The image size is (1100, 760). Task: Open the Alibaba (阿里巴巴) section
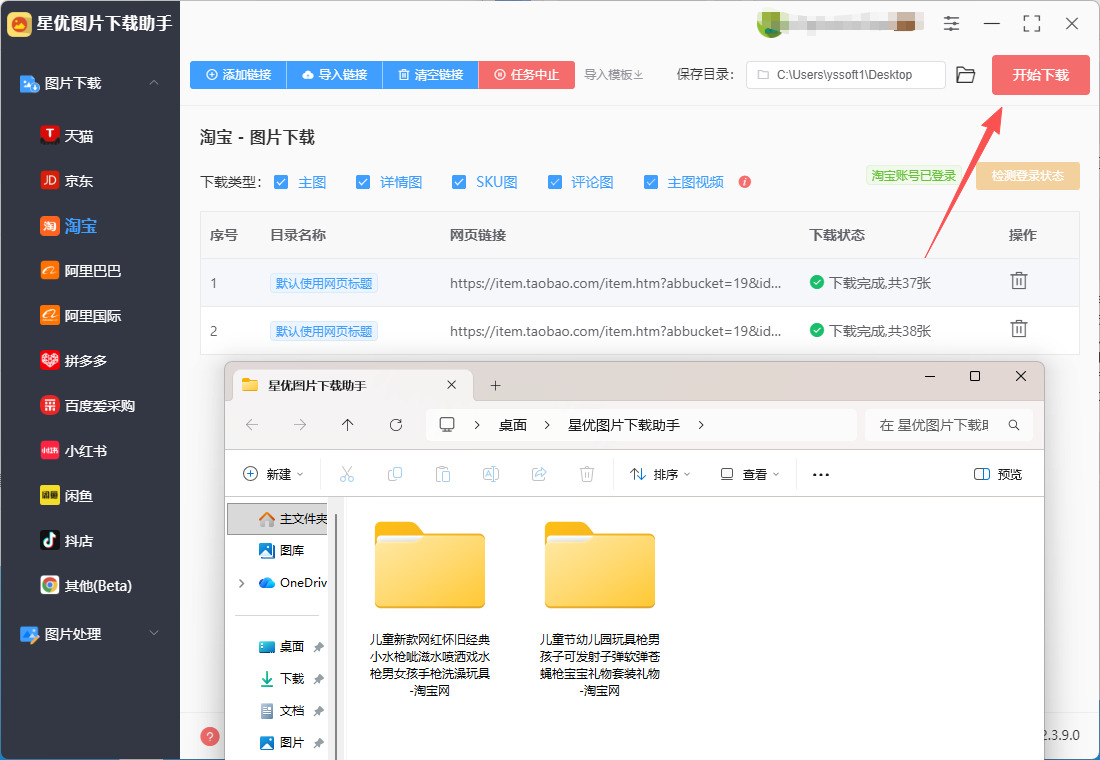point(81,270)
